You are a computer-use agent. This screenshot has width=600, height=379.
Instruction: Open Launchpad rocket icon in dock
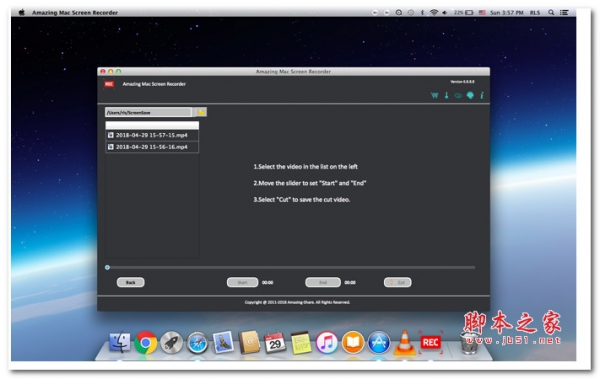171,342
